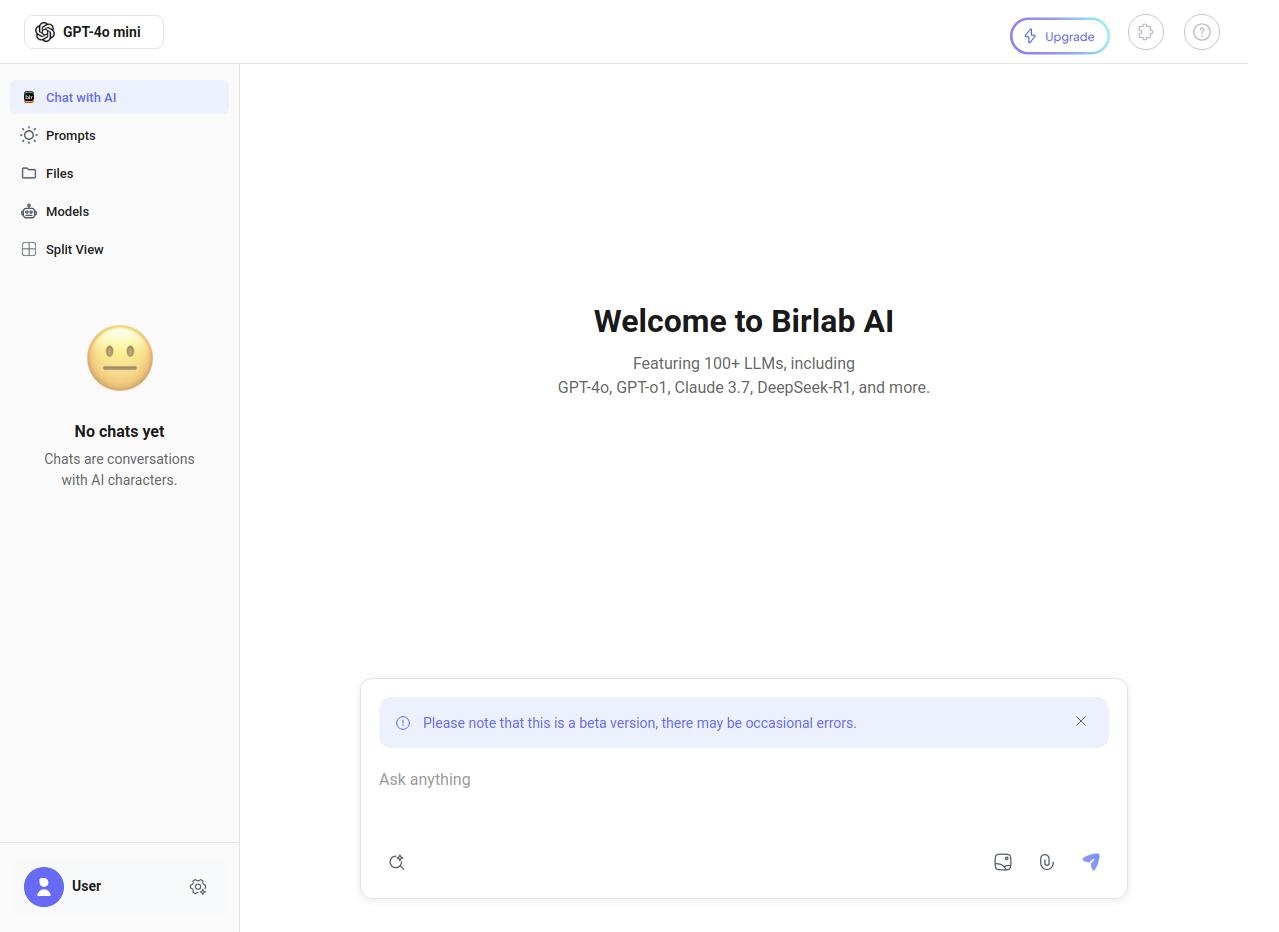Click the paper plane send icon
The image size is (1279, 932).
tap(1091, 862)
